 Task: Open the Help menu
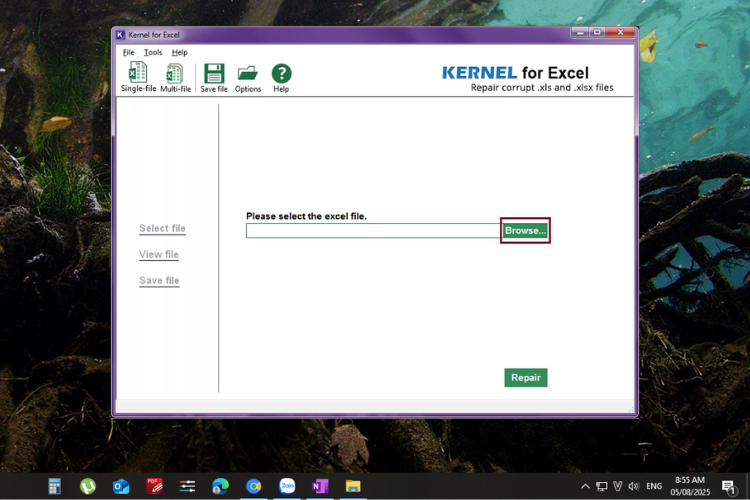pyautogui.click(x=180, y=53)
